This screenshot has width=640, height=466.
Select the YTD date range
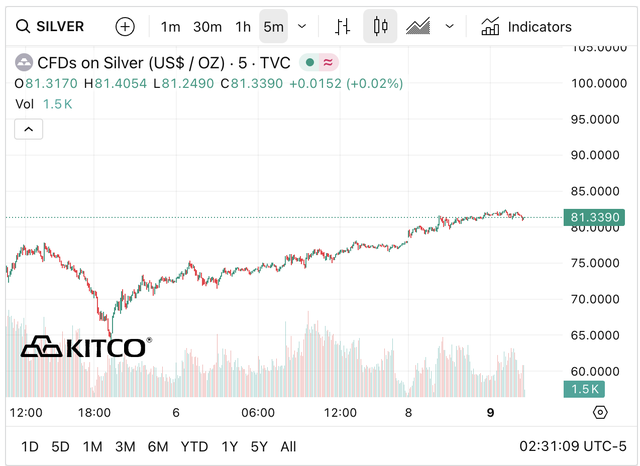pyautogui.click(x=194, y=446)
